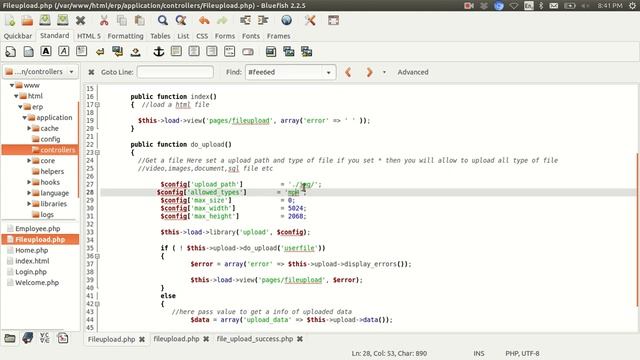Select the config folder
This screenshot has width=640, height=360.
[50, 139]
